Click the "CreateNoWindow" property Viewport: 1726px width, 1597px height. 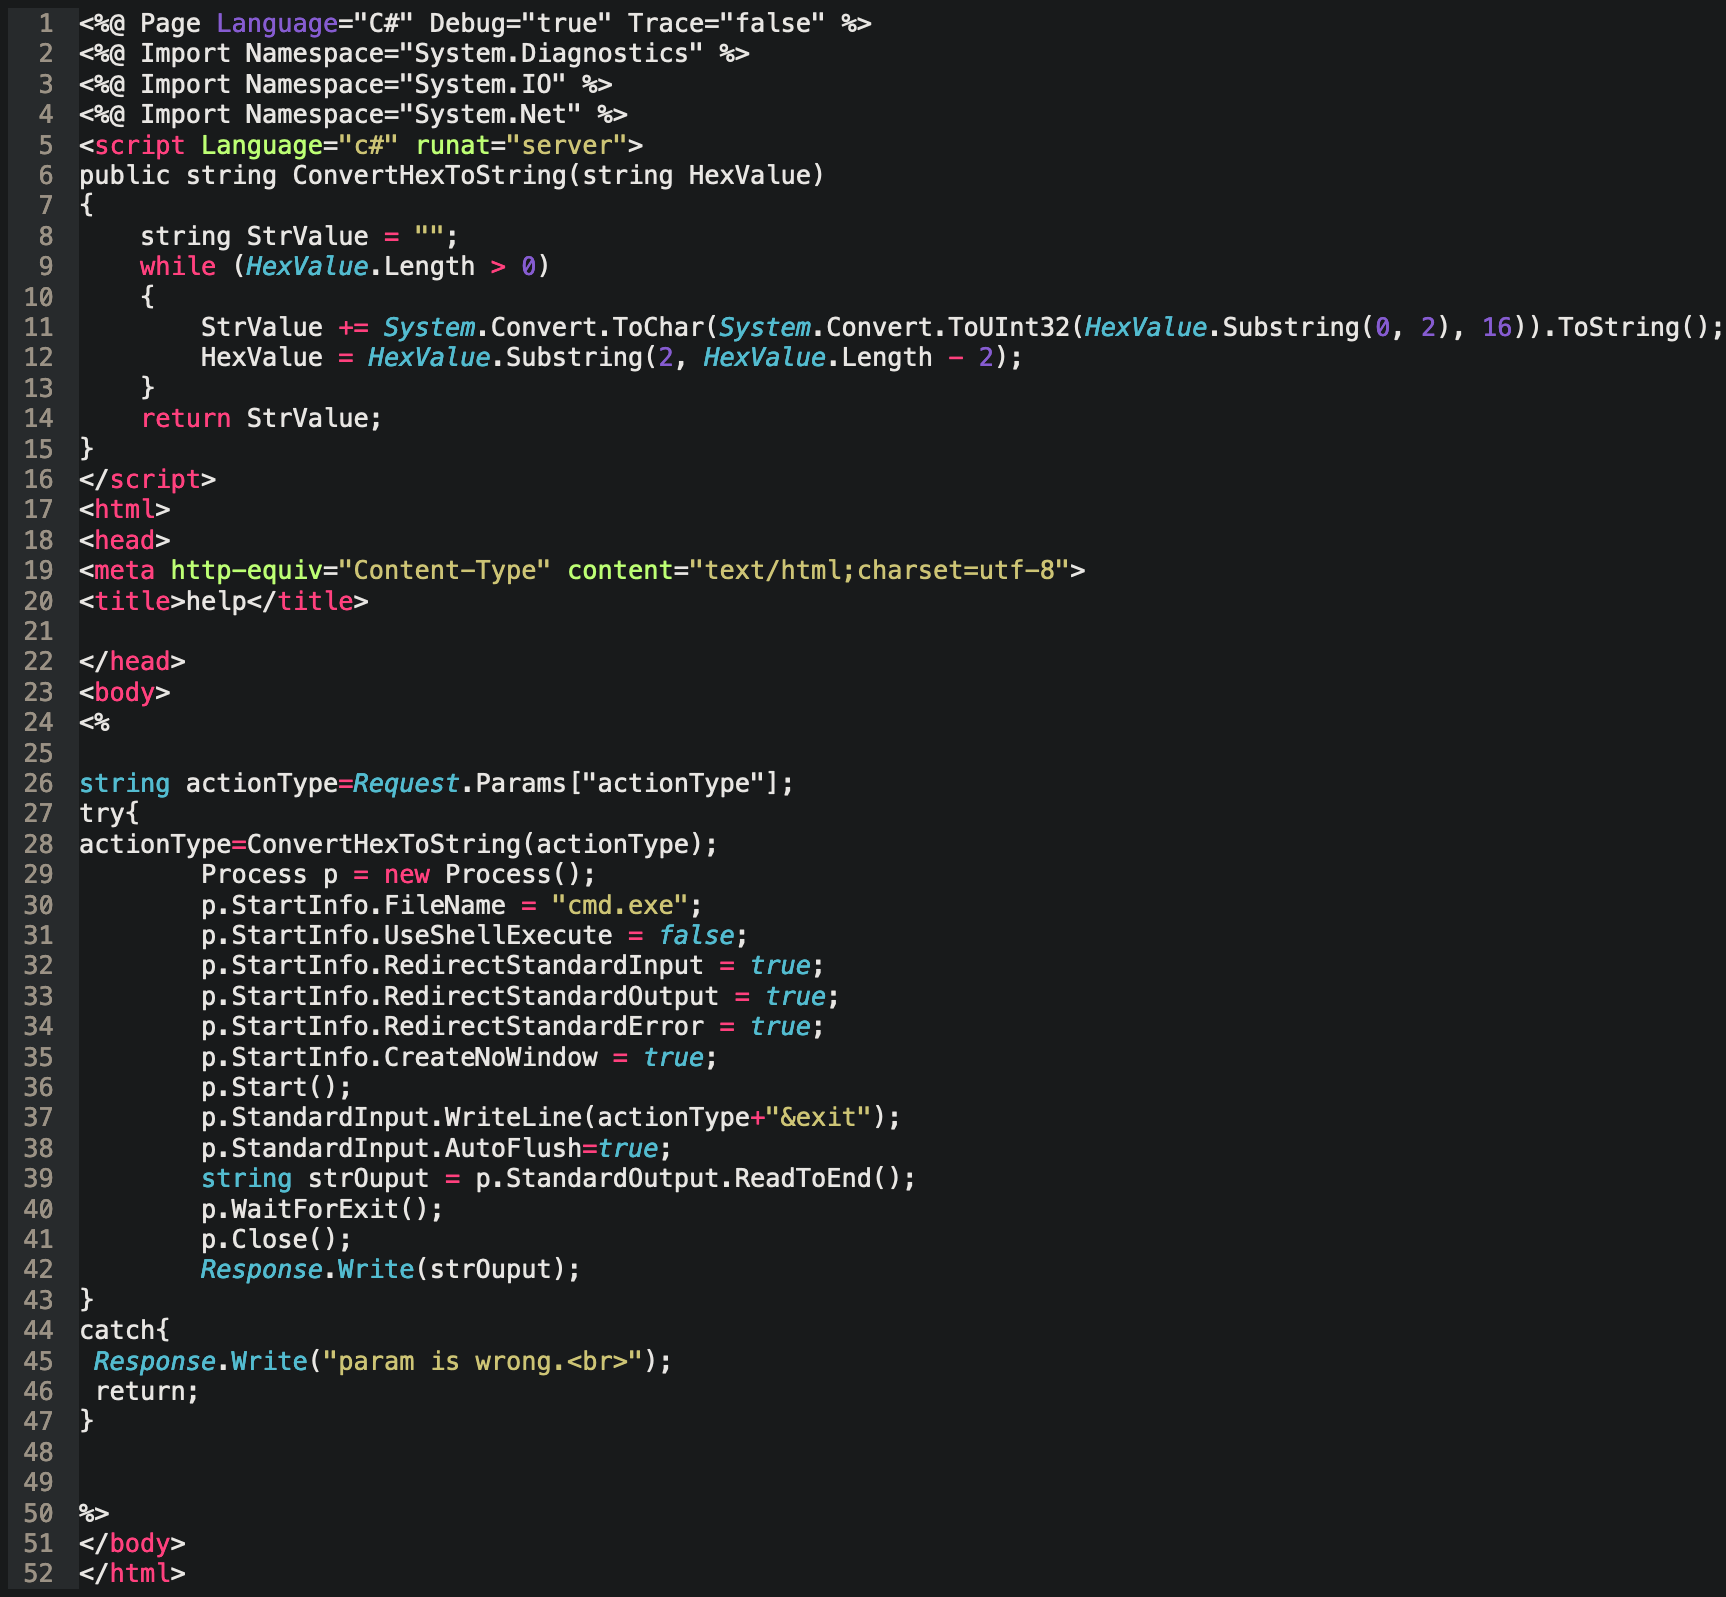coord(491,1057)
